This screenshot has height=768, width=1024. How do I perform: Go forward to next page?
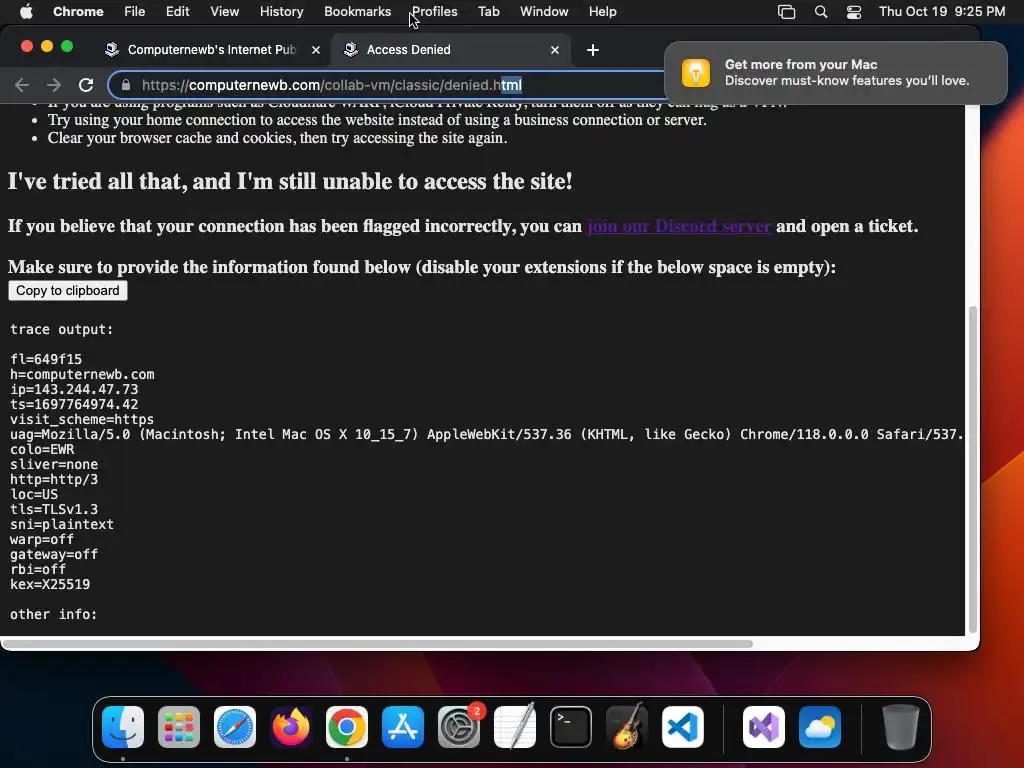coord(54,85)
